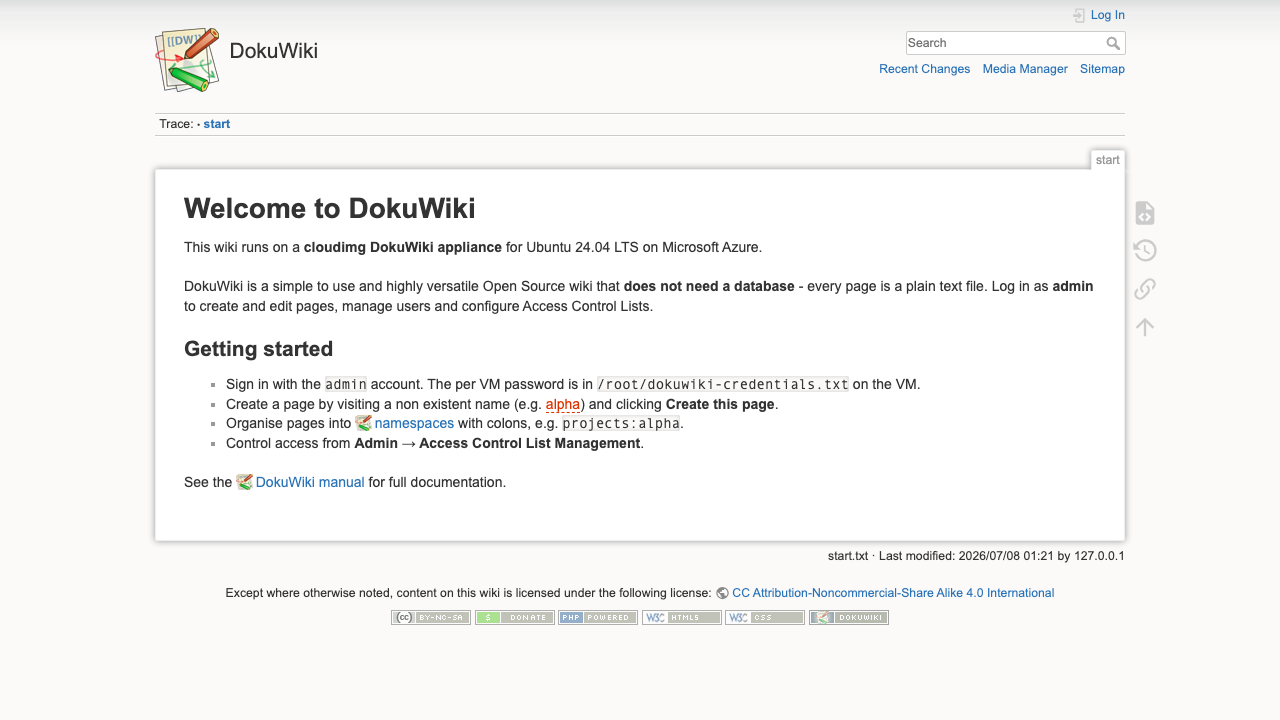Click the Getting started heading
This screenshot has width=1280, height=720.
(x=258, y=349)
